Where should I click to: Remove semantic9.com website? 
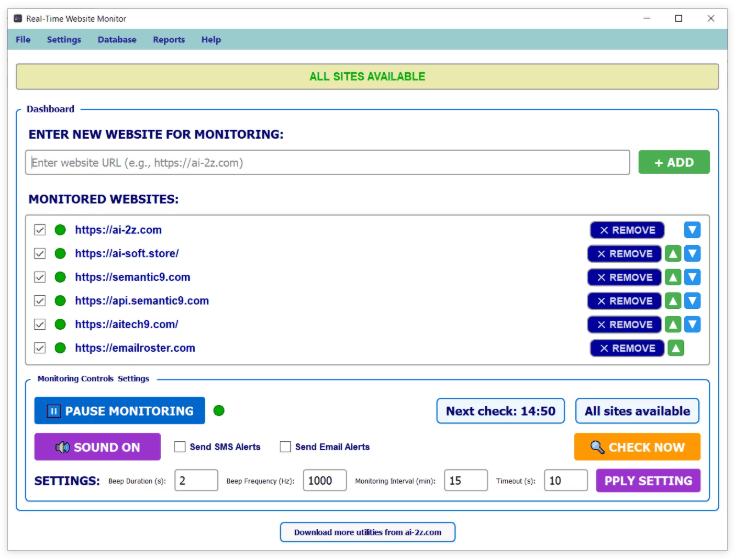coord(624,277)
